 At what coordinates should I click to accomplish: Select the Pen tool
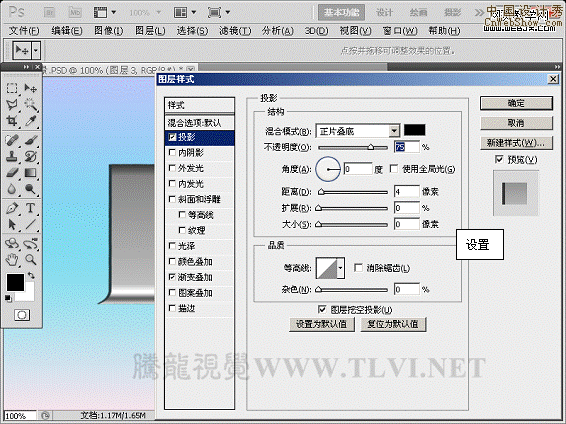coord(12,208)
